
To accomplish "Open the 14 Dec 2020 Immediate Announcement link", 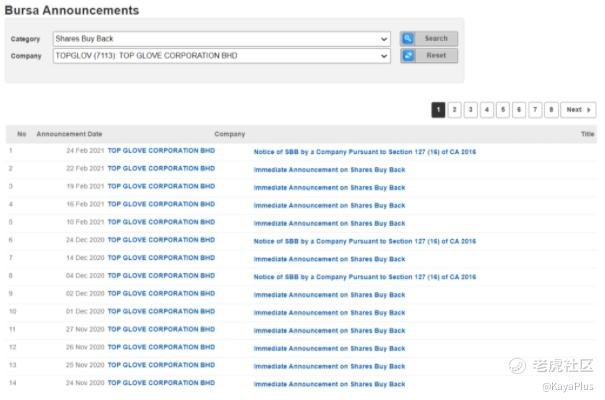I will click(330, 259).
